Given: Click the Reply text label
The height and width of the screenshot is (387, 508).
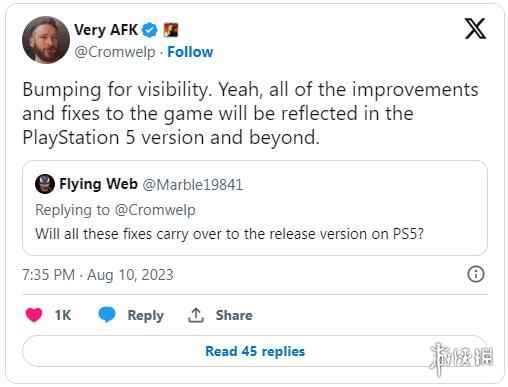Looking at the screenshot, I should [146, 315].
